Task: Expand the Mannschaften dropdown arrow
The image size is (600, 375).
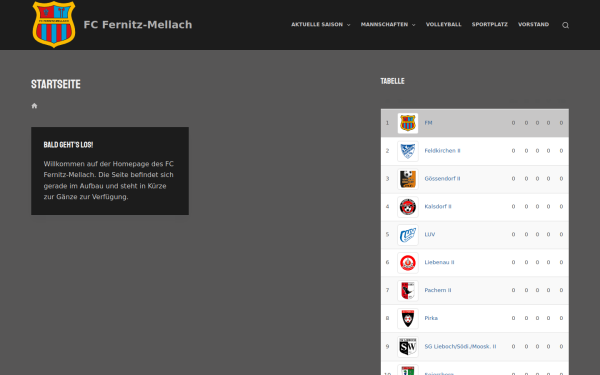Action: 413,25
